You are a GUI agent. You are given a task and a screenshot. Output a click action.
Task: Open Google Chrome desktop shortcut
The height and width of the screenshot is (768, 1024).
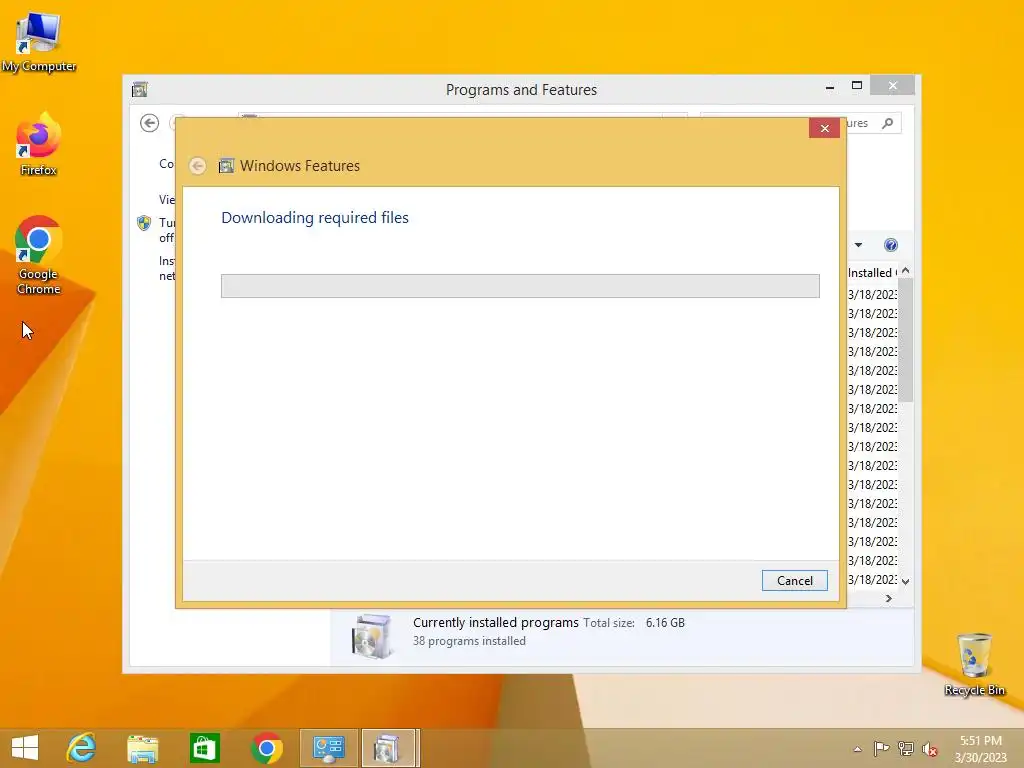(39, 255)
